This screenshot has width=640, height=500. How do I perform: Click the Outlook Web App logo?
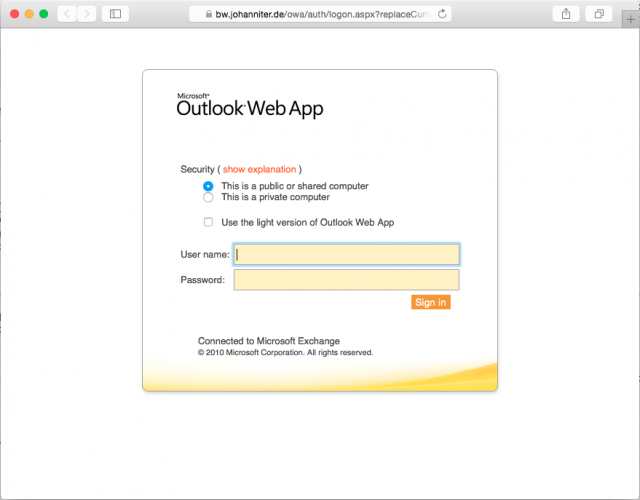point(250,105)
